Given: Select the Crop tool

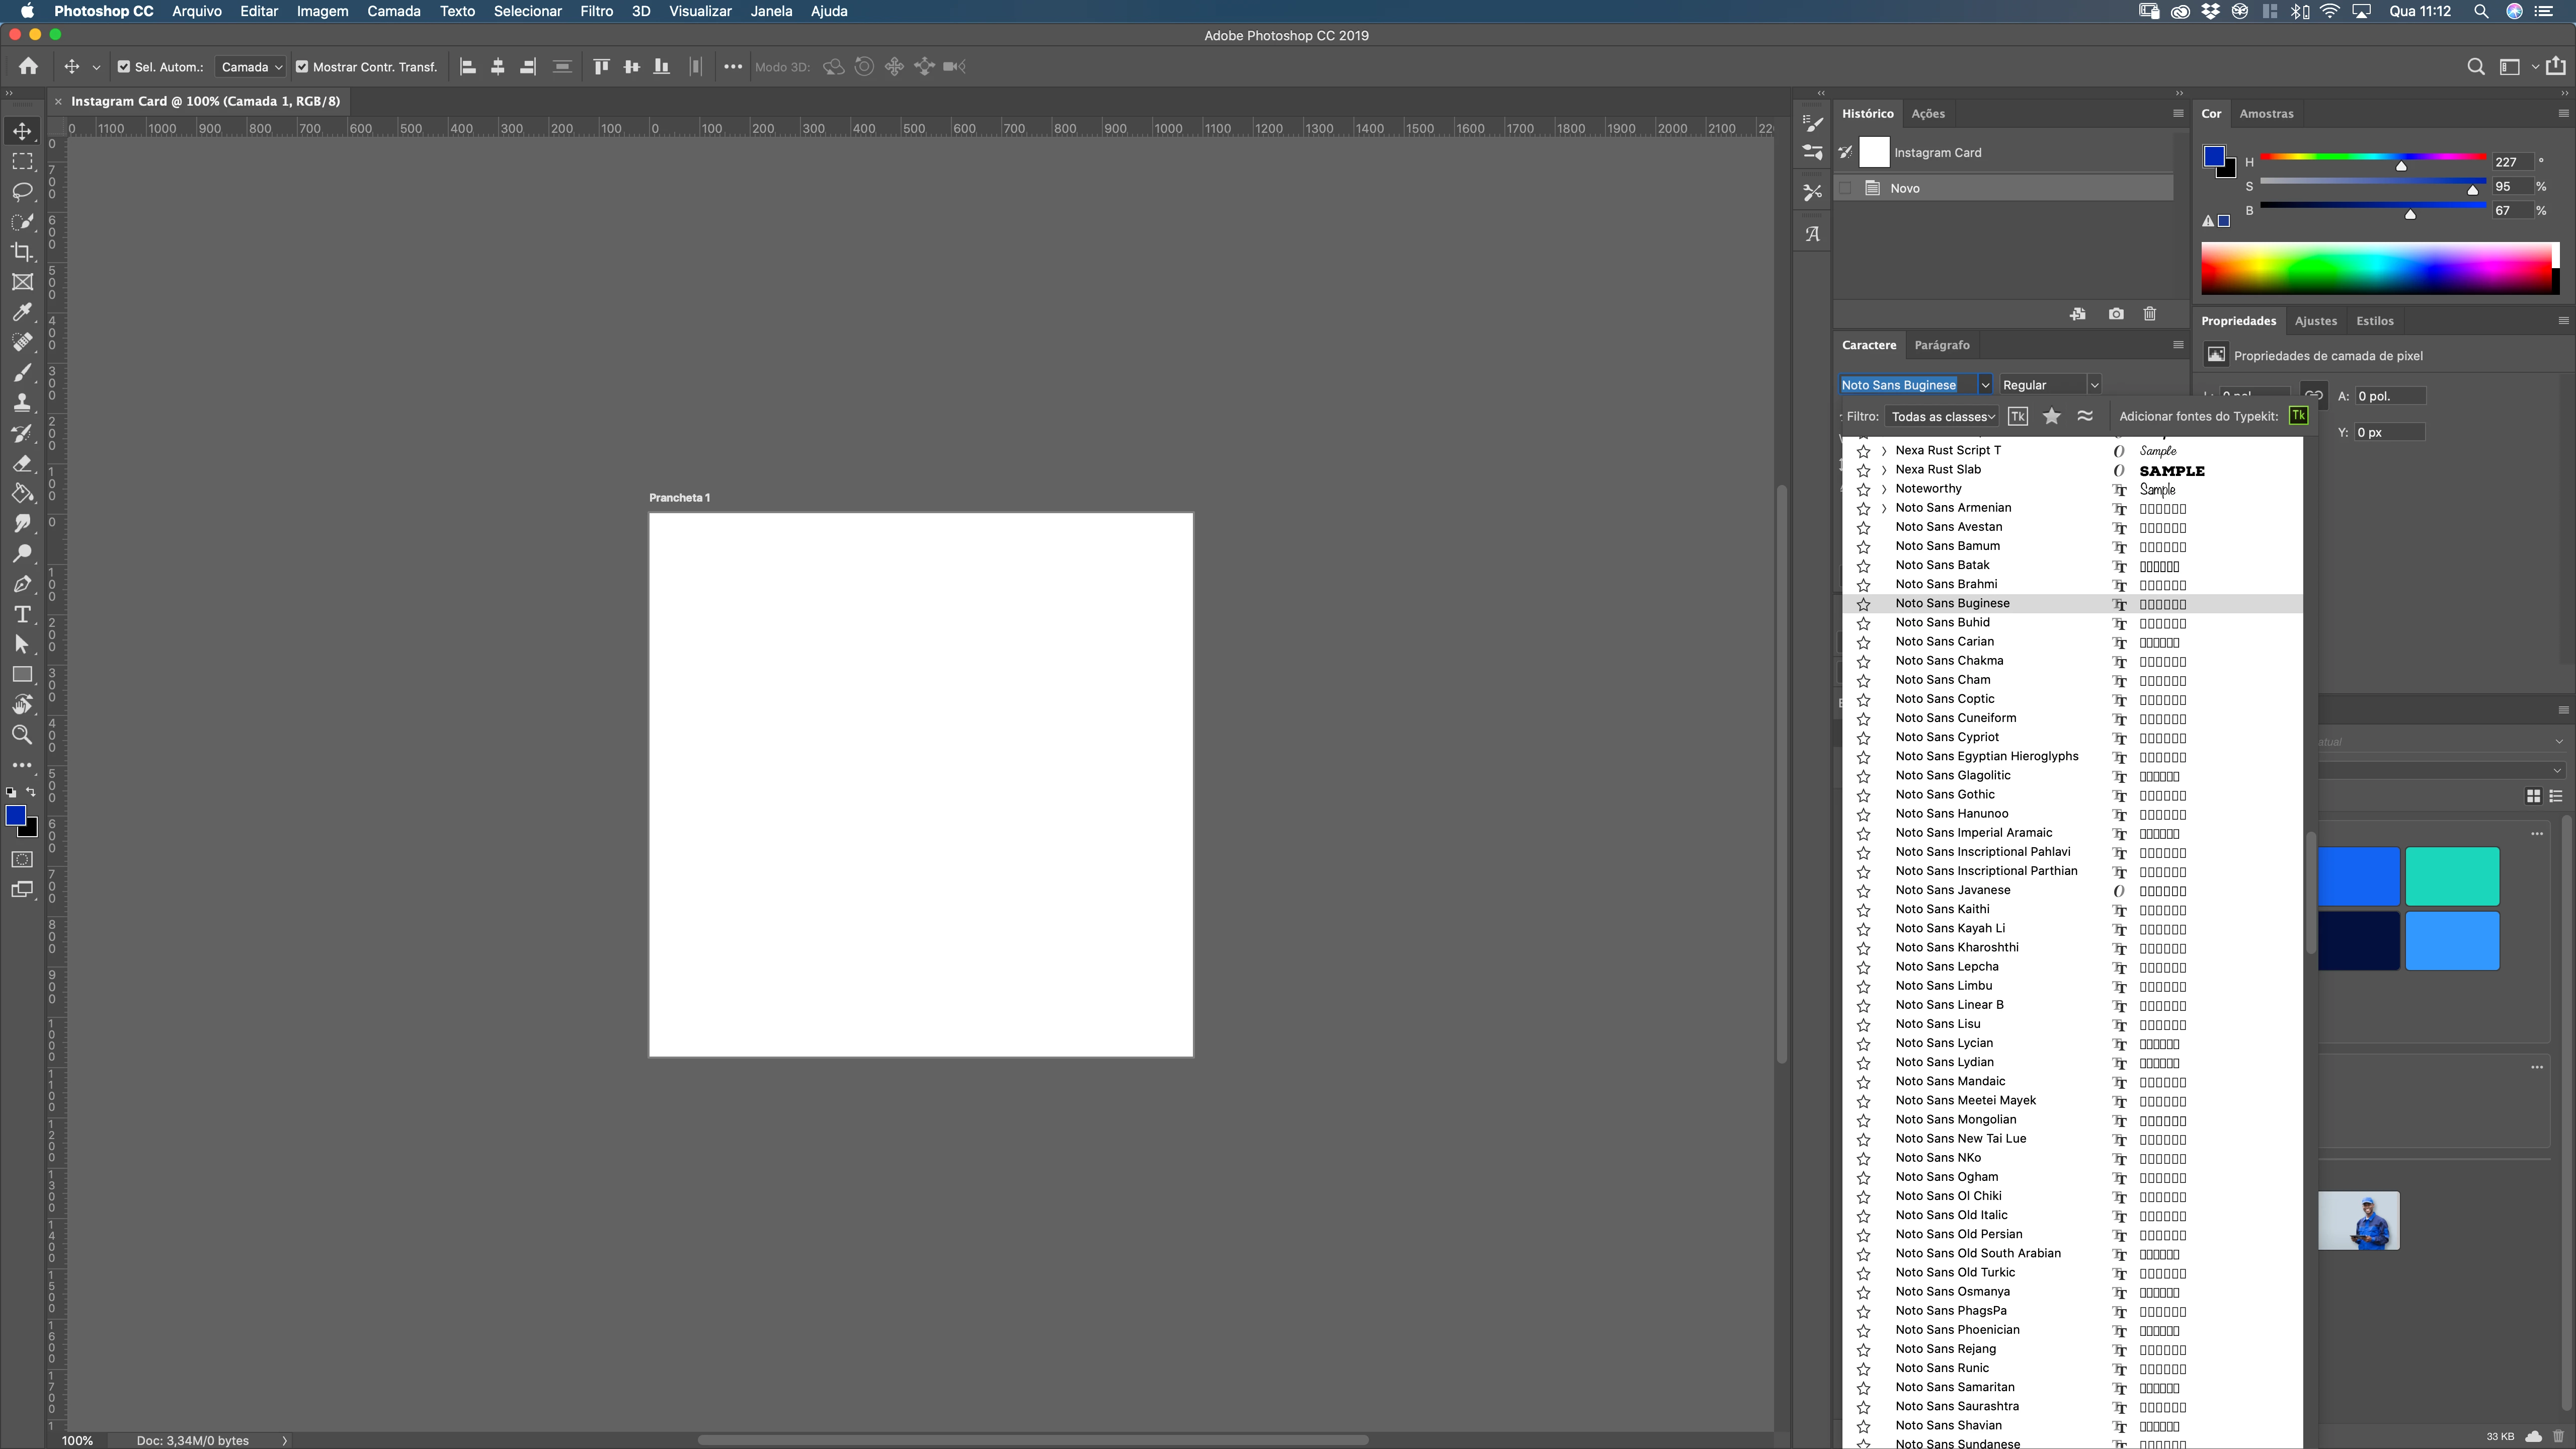Looking at the screenshot, I should 22,252.
